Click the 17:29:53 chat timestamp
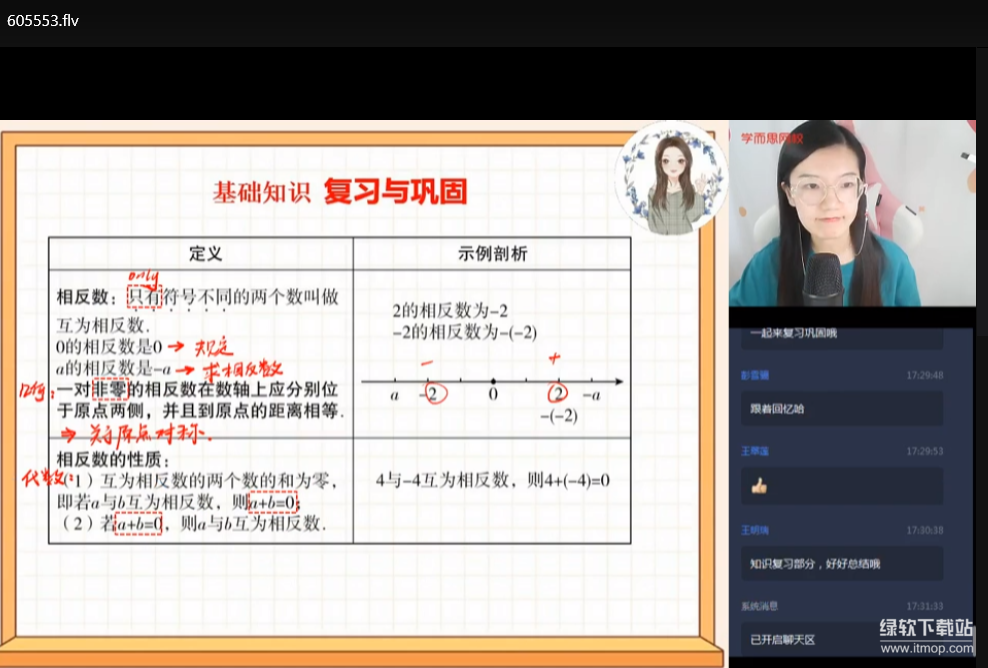The image size is (988, 668). [924, 451]
